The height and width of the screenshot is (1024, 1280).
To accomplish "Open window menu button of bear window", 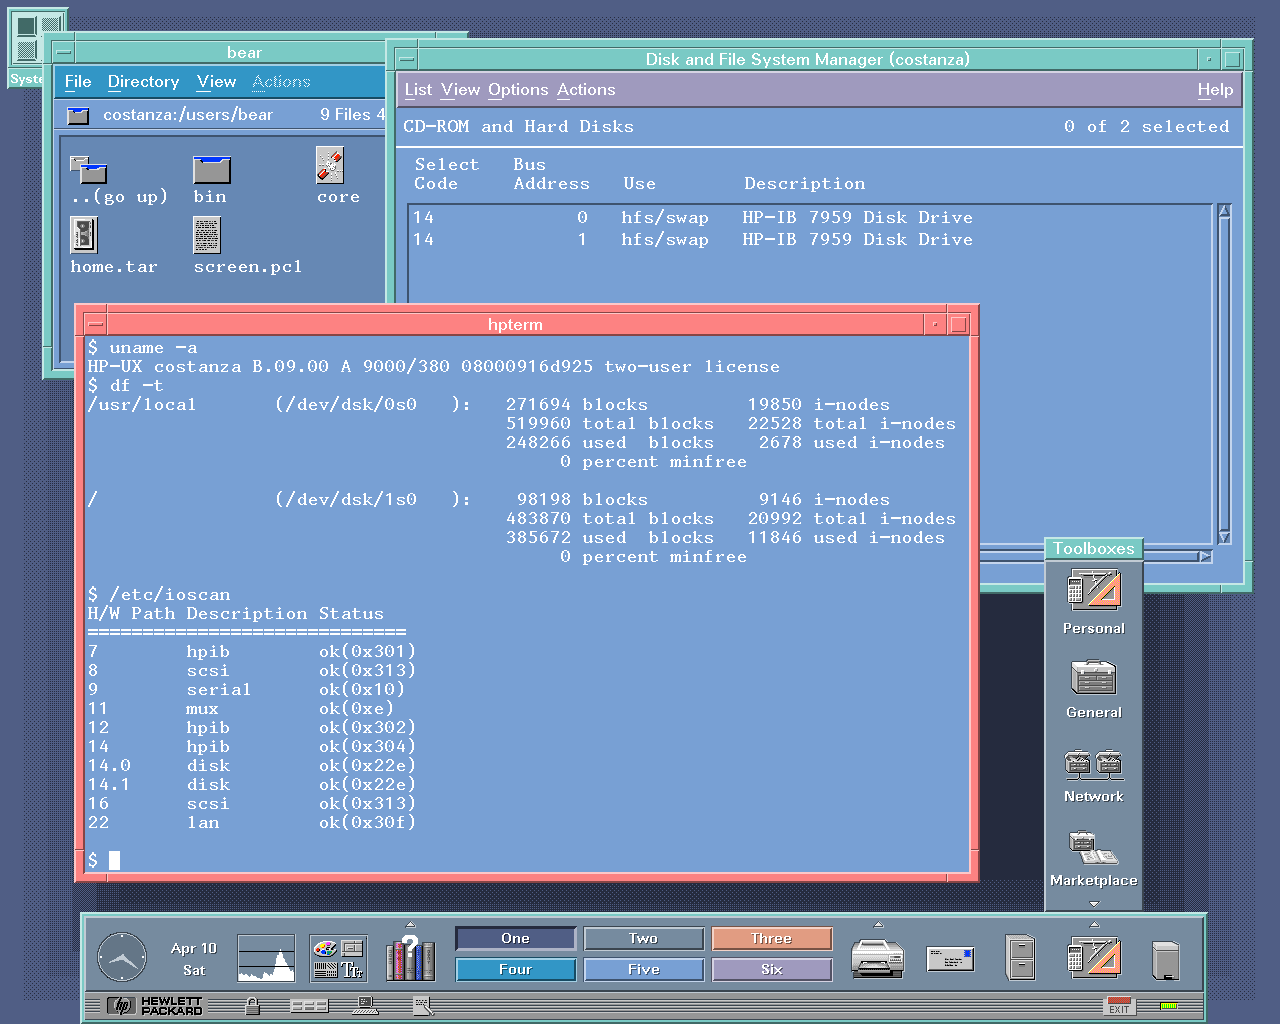I will coord(63,52).
